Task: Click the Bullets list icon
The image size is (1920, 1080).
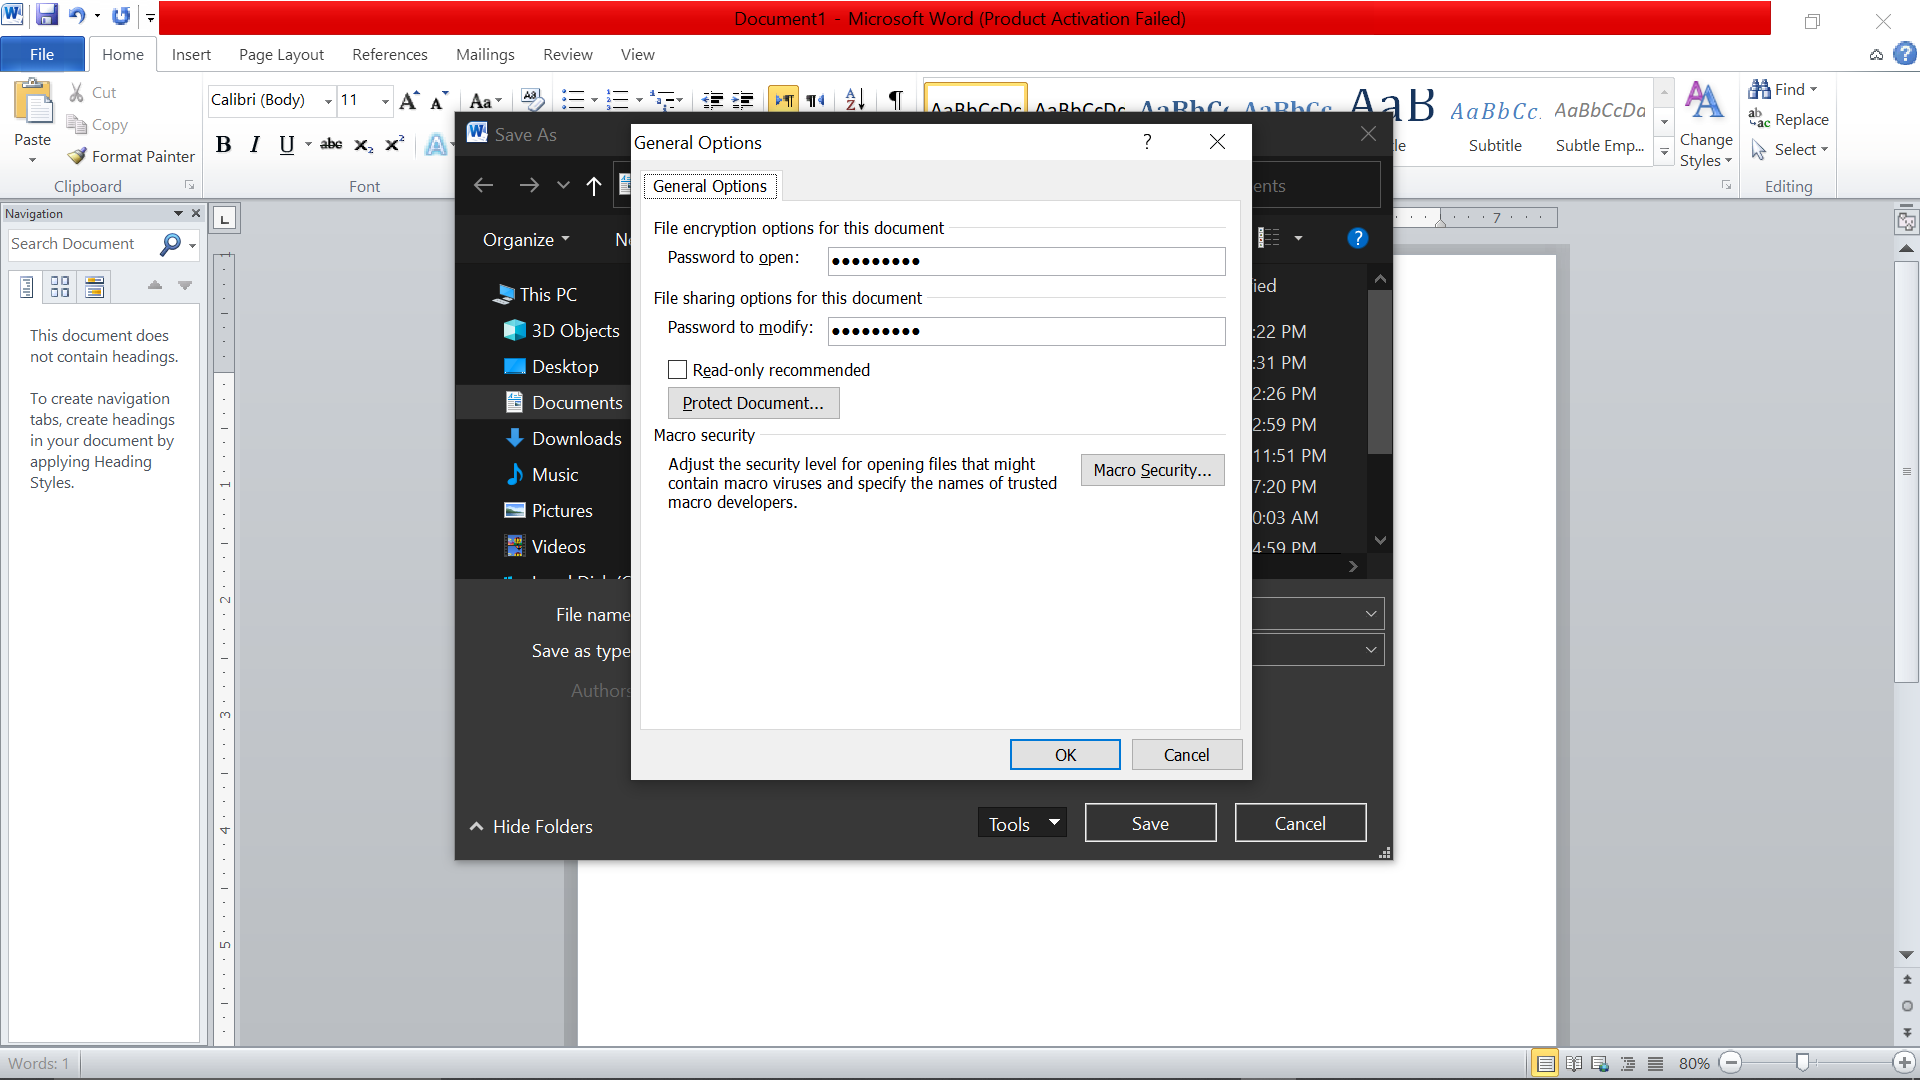Action: tap(574, 102)
